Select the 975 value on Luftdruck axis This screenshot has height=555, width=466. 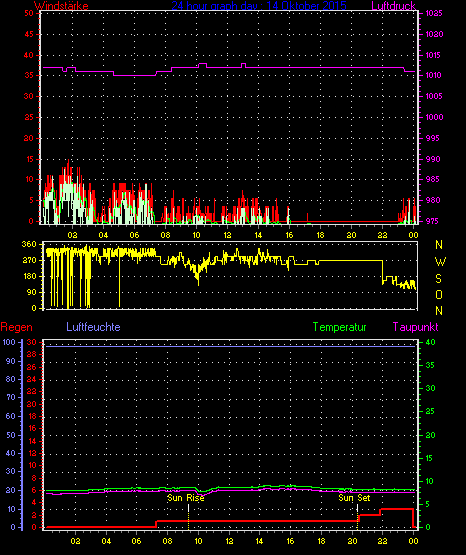point(432,221)
